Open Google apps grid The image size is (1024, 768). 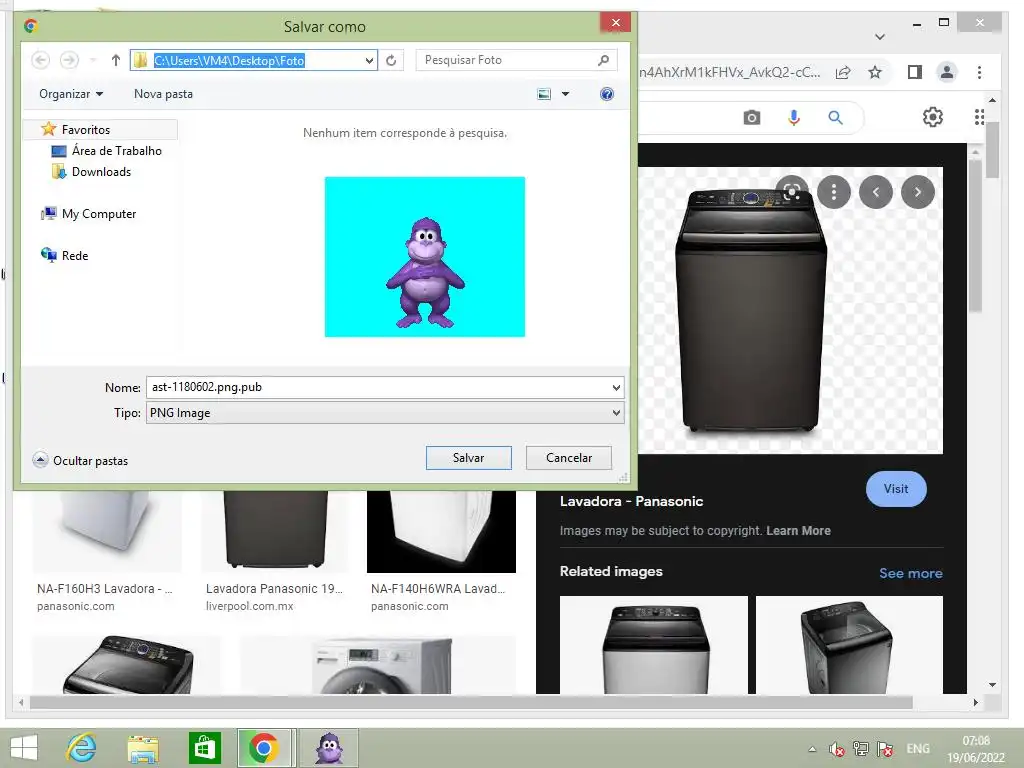pyautogui.click(x=979, y=117)
